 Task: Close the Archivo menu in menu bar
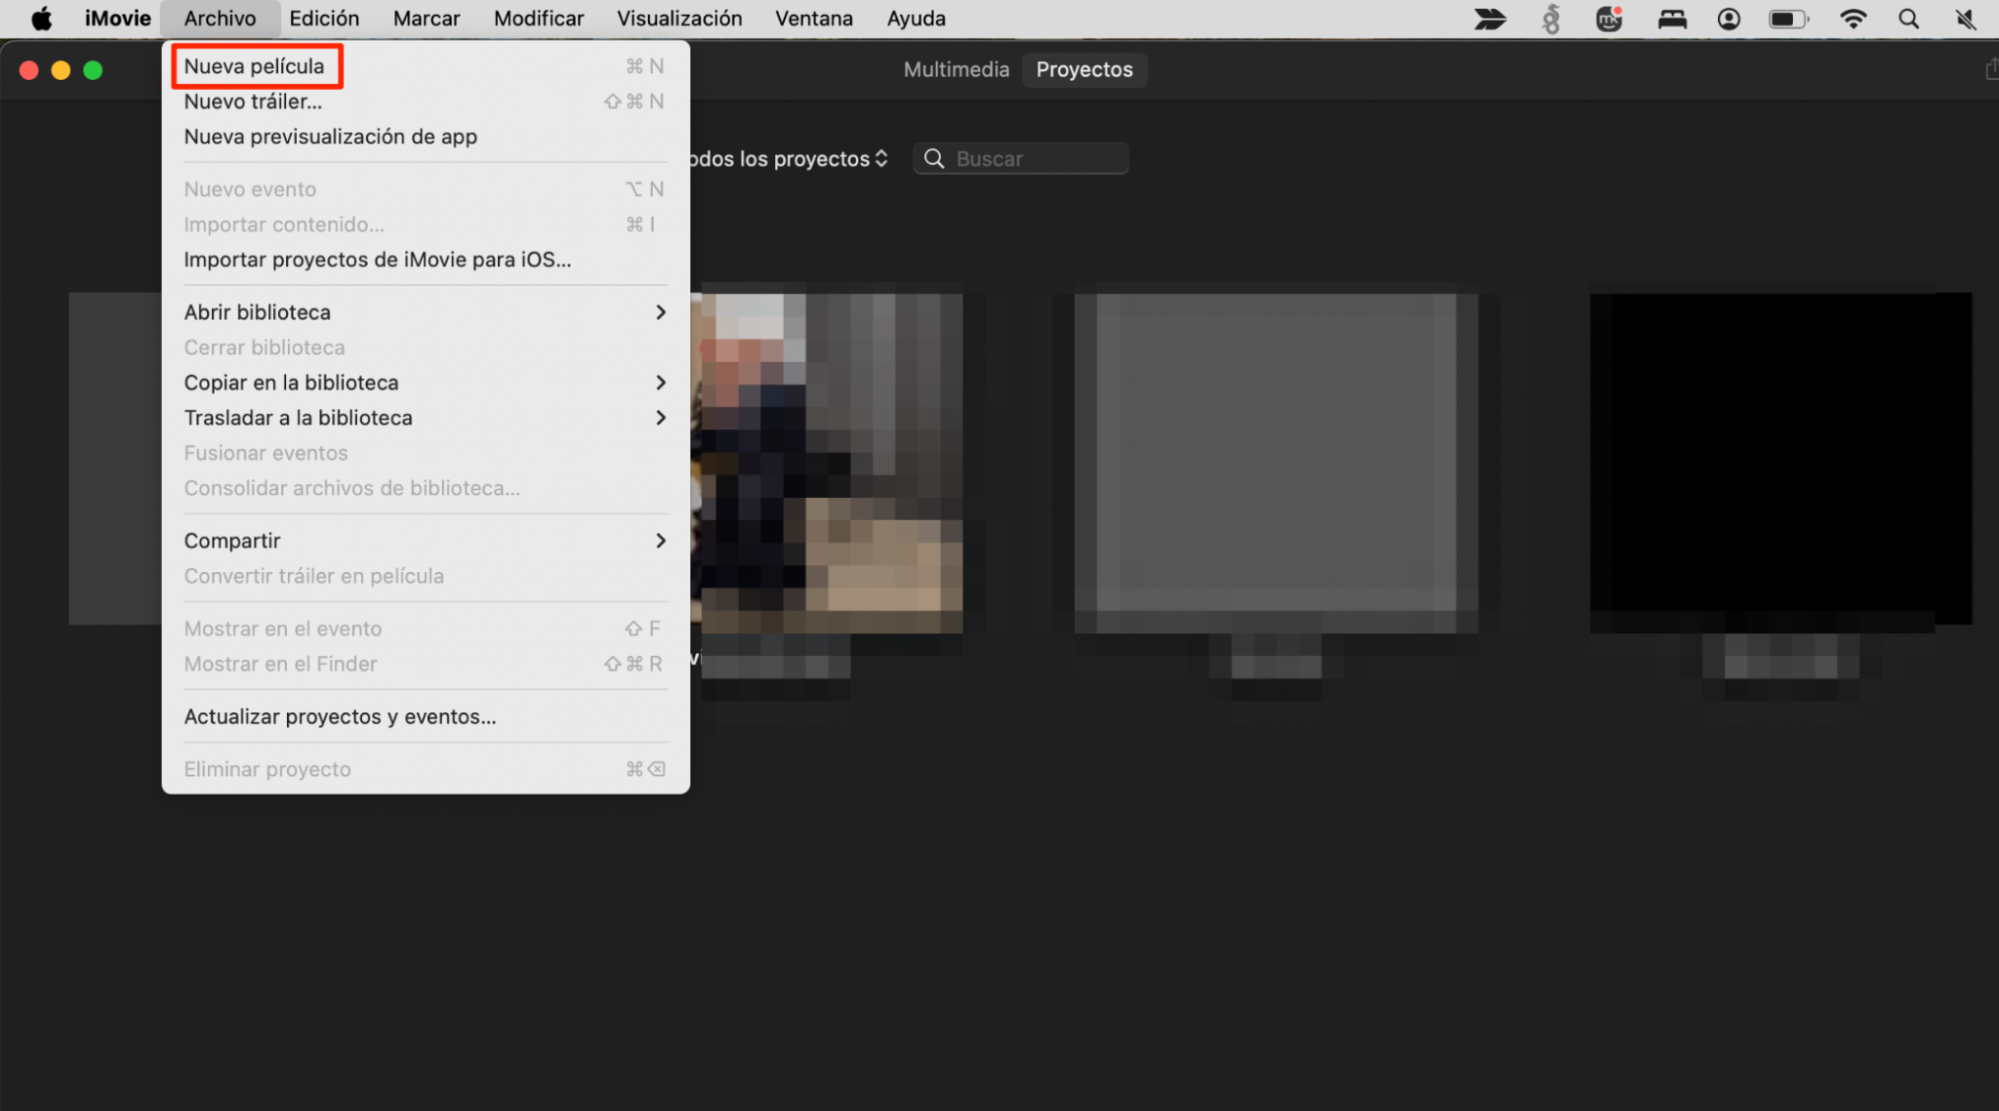pyautogui.click(x=220, y=18)
